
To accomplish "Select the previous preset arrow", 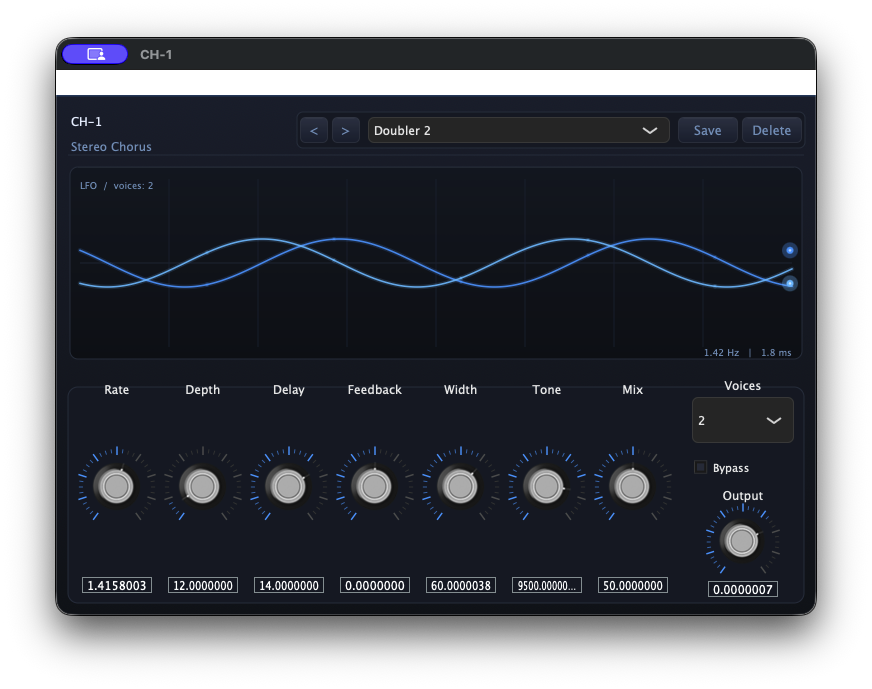I will [313, 130].
